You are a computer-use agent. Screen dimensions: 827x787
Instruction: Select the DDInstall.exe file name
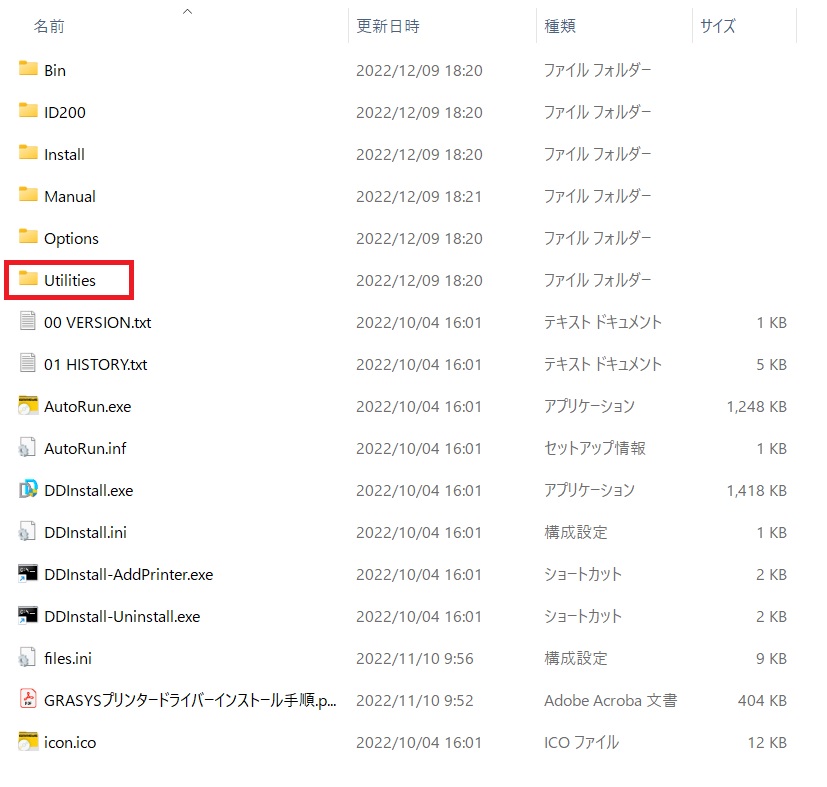point(89,491)
